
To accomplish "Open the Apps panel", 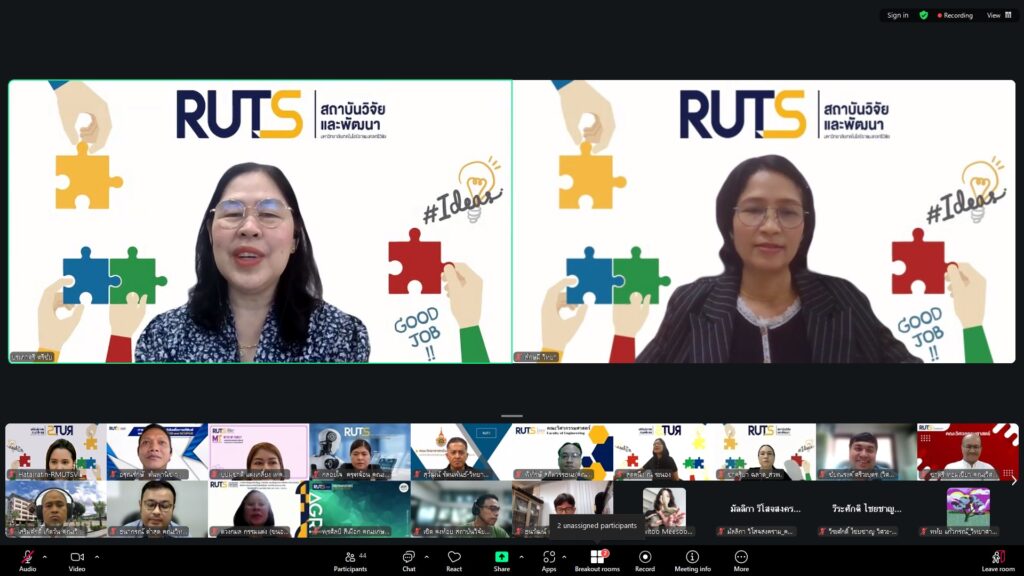I will [549, 560].
